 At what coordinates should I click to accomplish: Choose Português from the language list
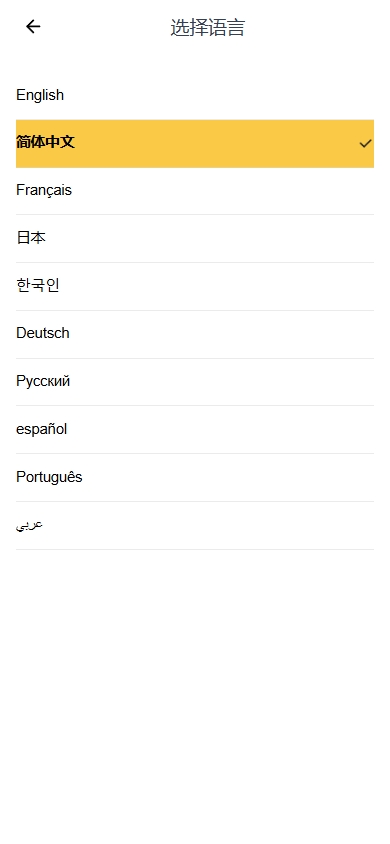pos(195,477)
